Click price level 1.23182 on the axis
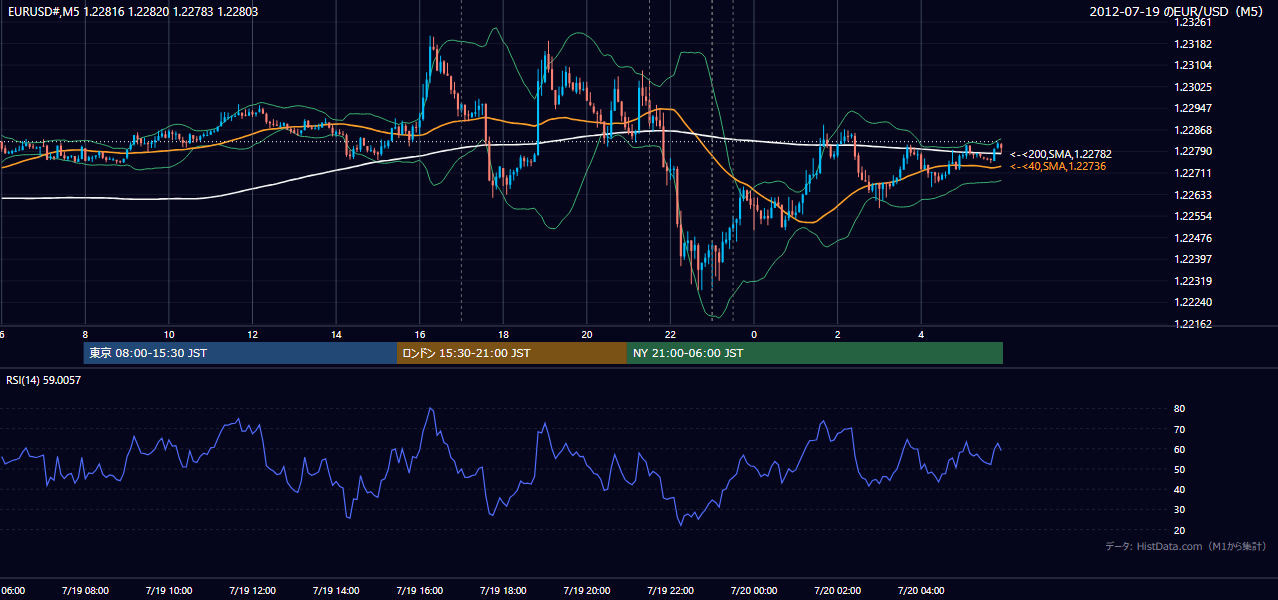 pos(1193,44)
